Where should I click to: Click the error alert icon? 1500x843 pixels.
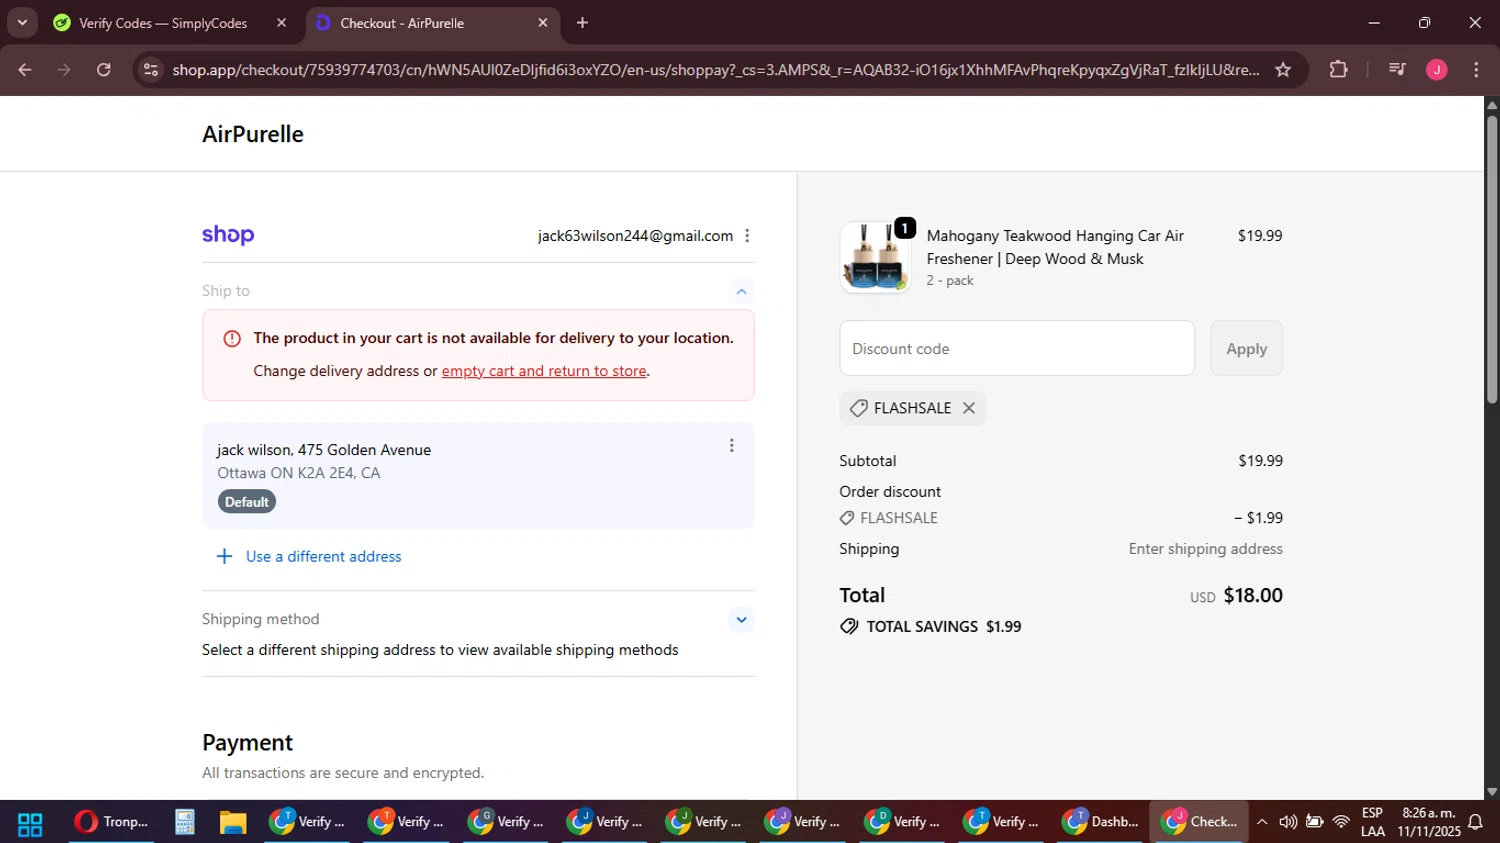232,338
